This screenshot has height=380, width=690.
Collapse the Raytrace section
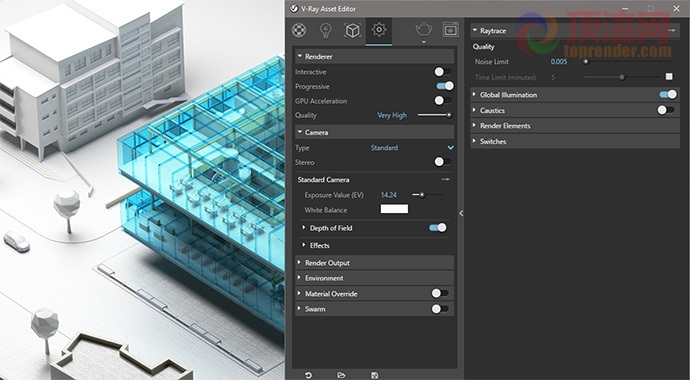click(475, 30)
